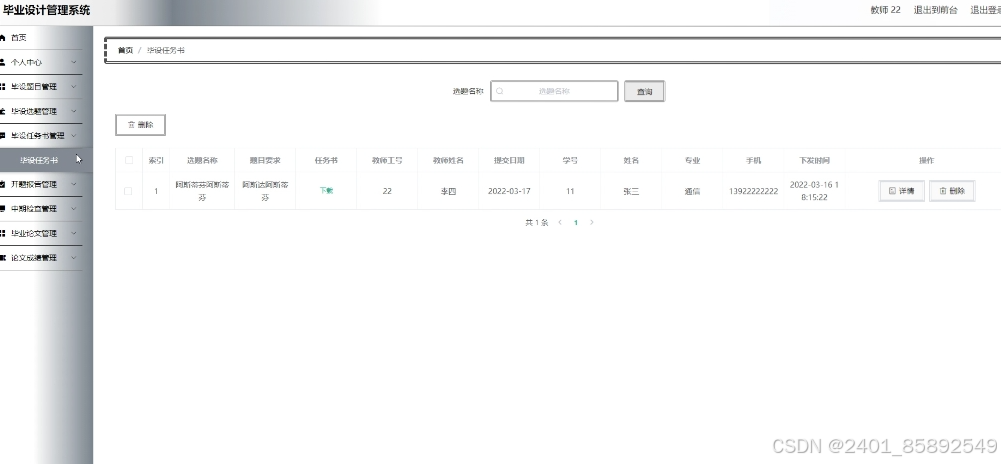
Task: Collapse 毕设任务书管理 chevron
Action: (x=74, y=135)
